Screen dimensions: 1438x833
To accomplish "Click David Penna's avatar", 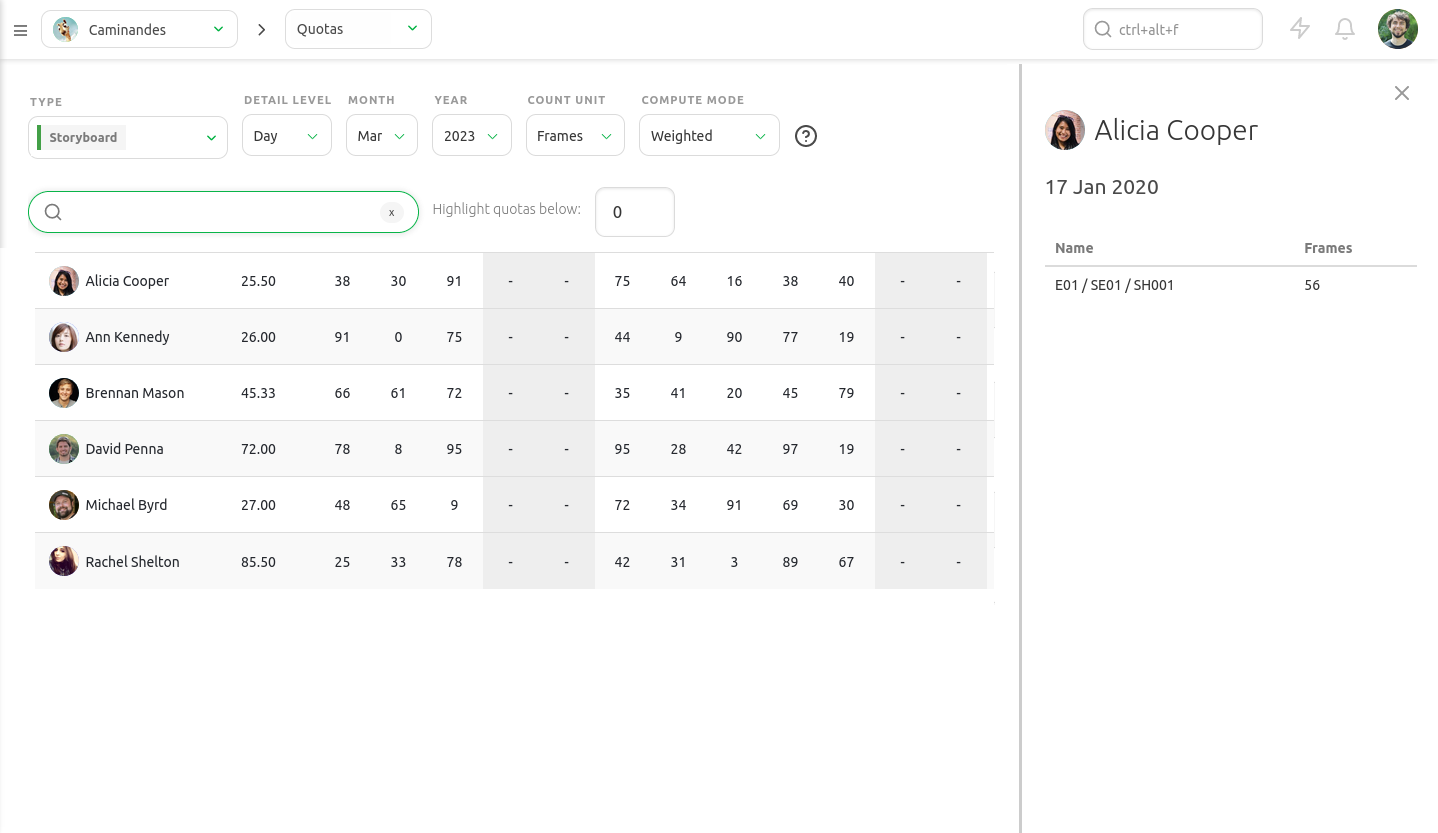I will 64,449.
